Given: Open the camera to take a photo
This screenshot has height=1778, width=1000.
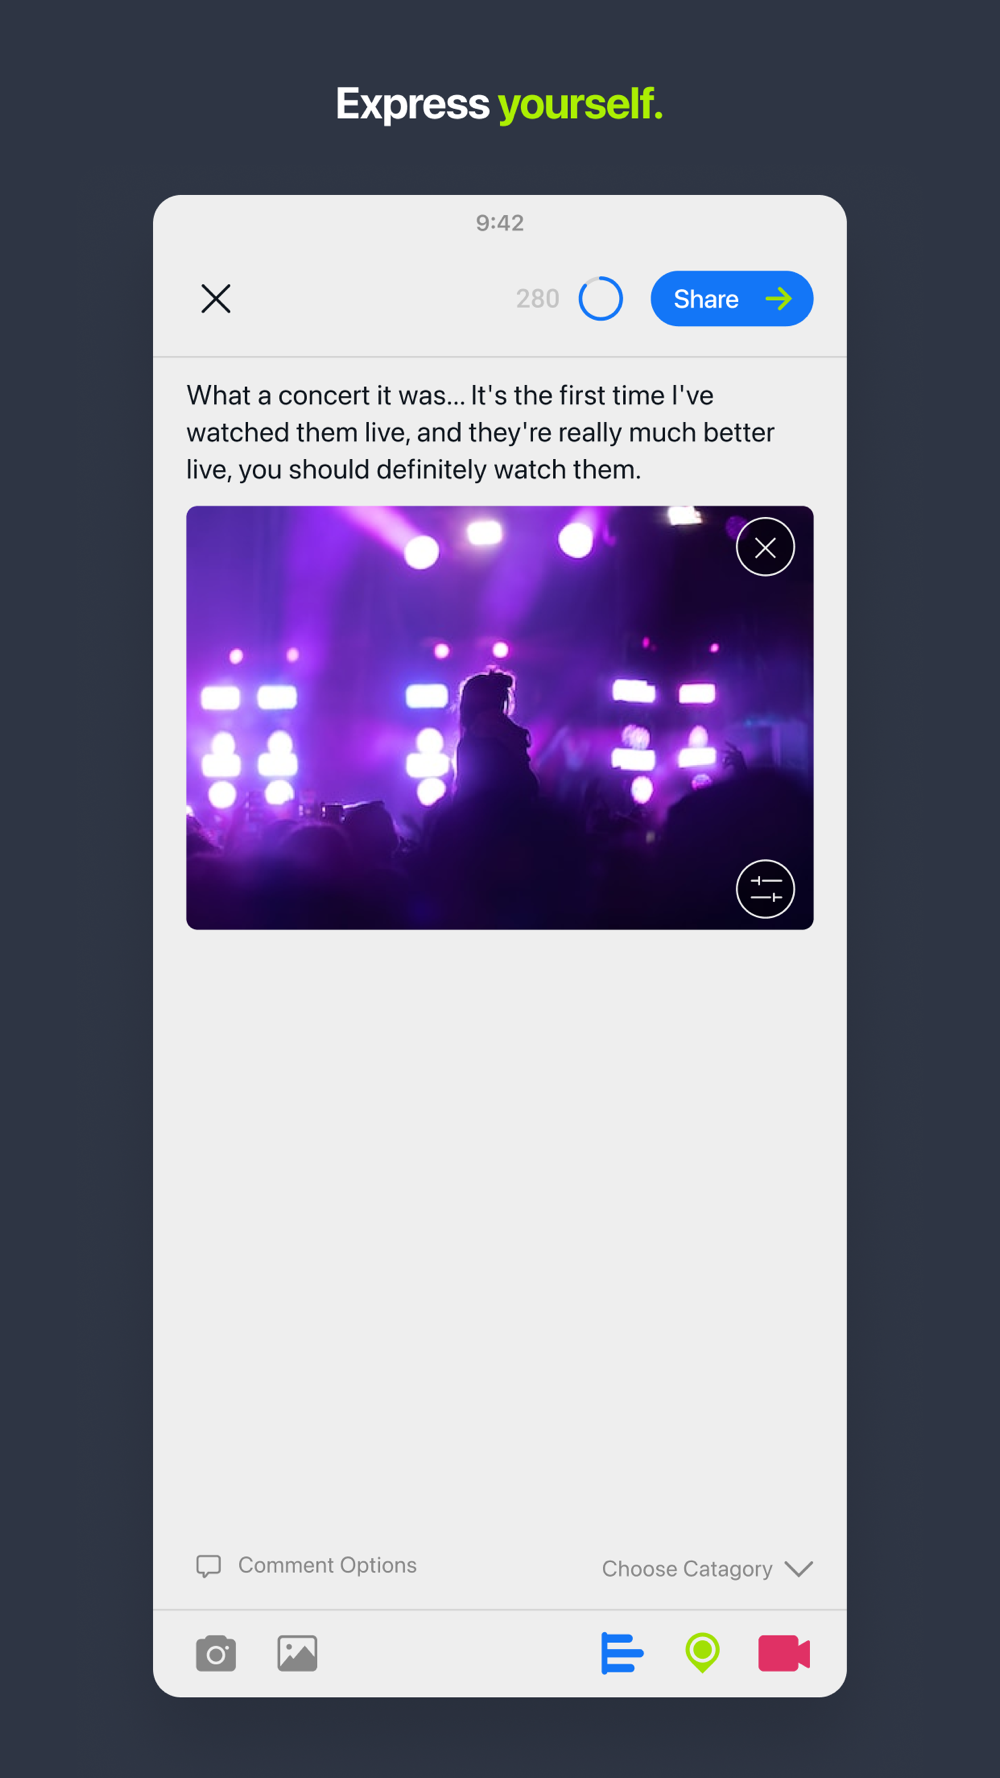Looking at the screenshot, I should tap(215, 1653).
